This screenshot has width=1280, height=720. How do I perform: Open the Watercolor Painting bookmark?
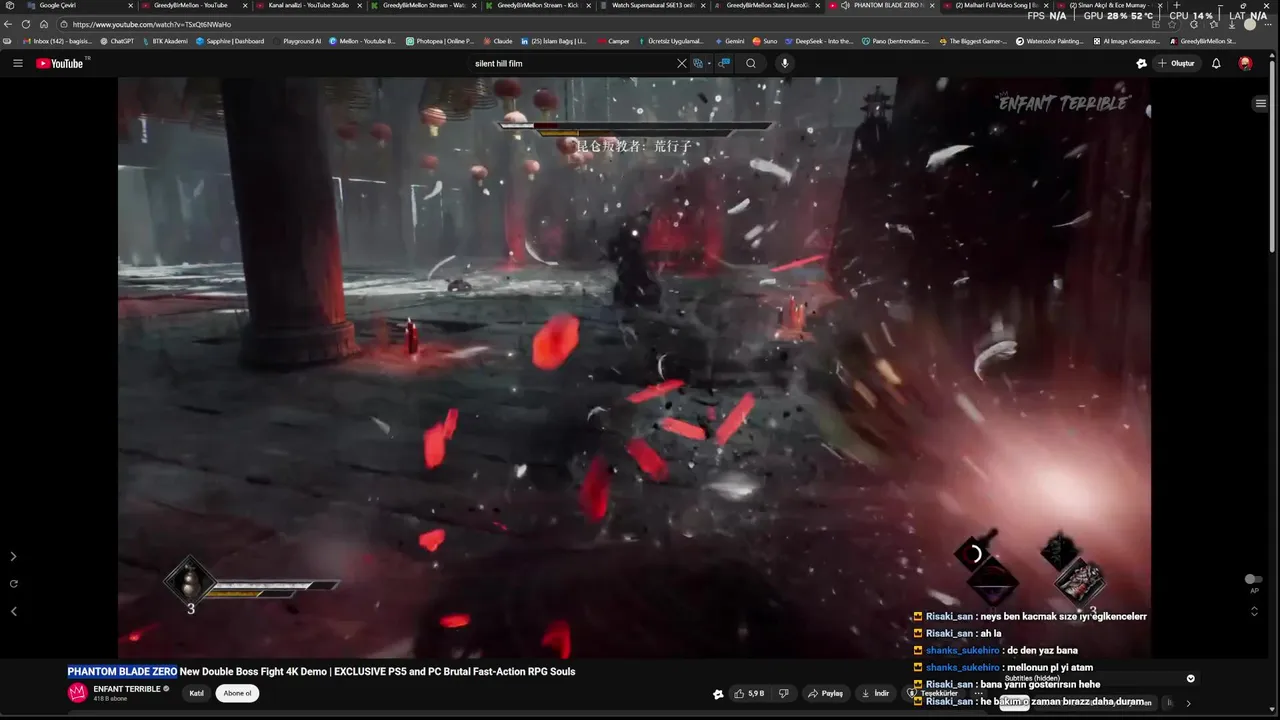(x=1050, y=41)
